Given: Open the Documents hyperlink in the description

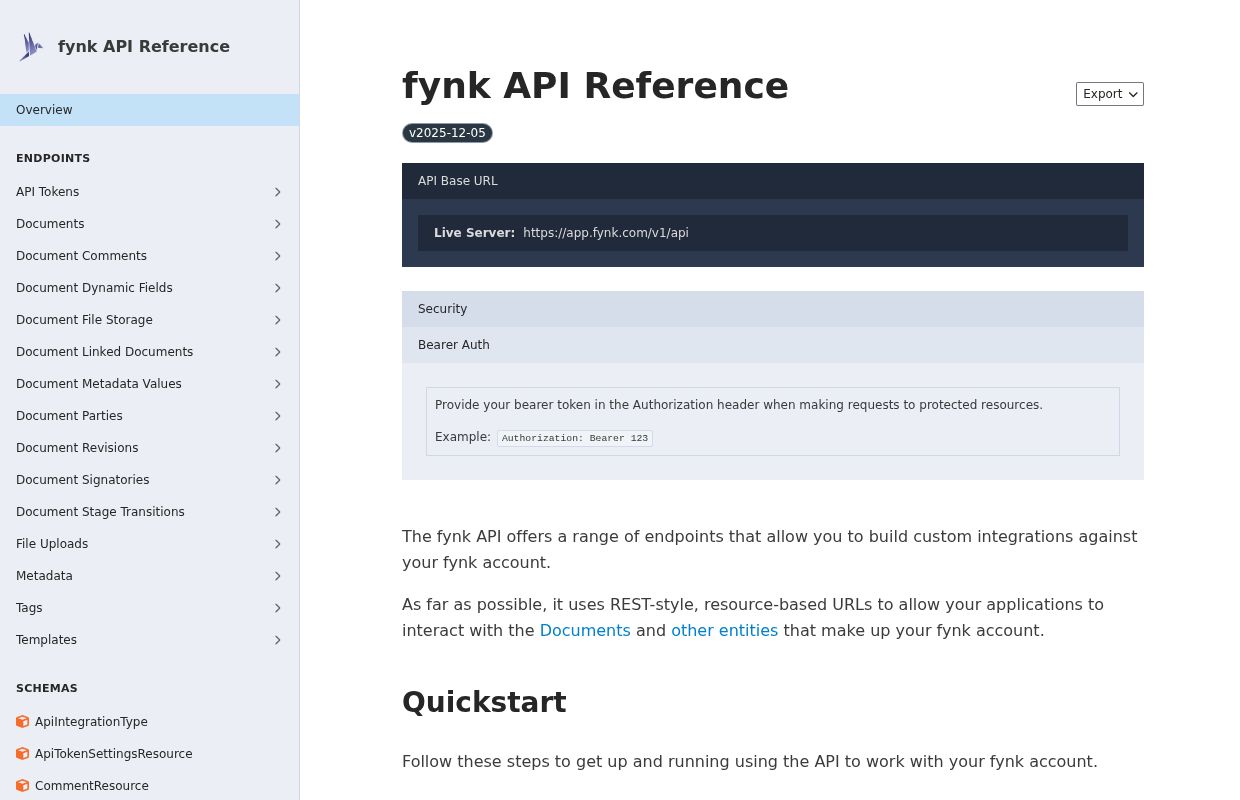Looking at the screenshot, I should point(585,630).
